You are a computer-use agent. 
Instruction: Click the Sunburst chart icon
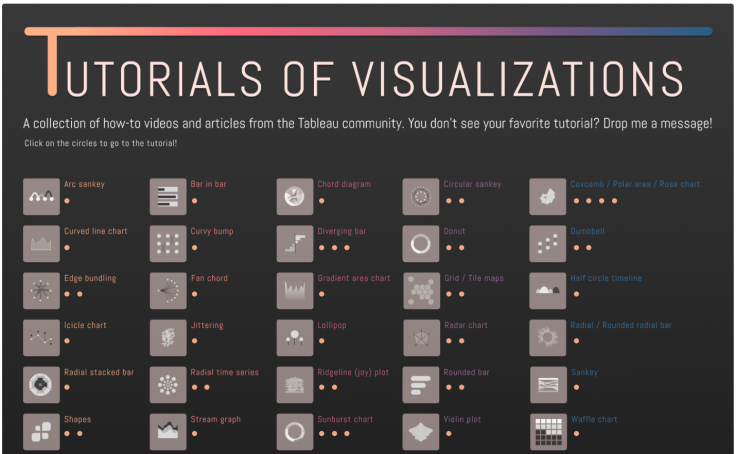pyautogui.click(x=295, y=432)
